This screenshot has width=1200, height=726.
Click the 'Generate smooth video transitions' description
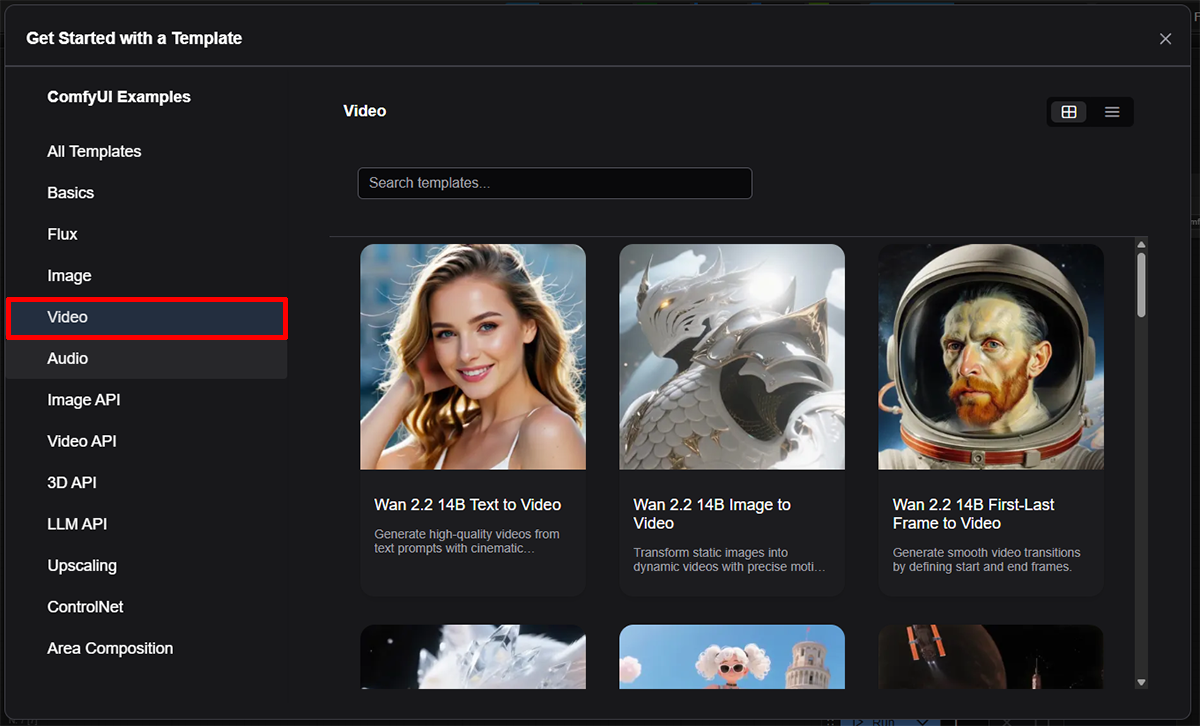987,560
